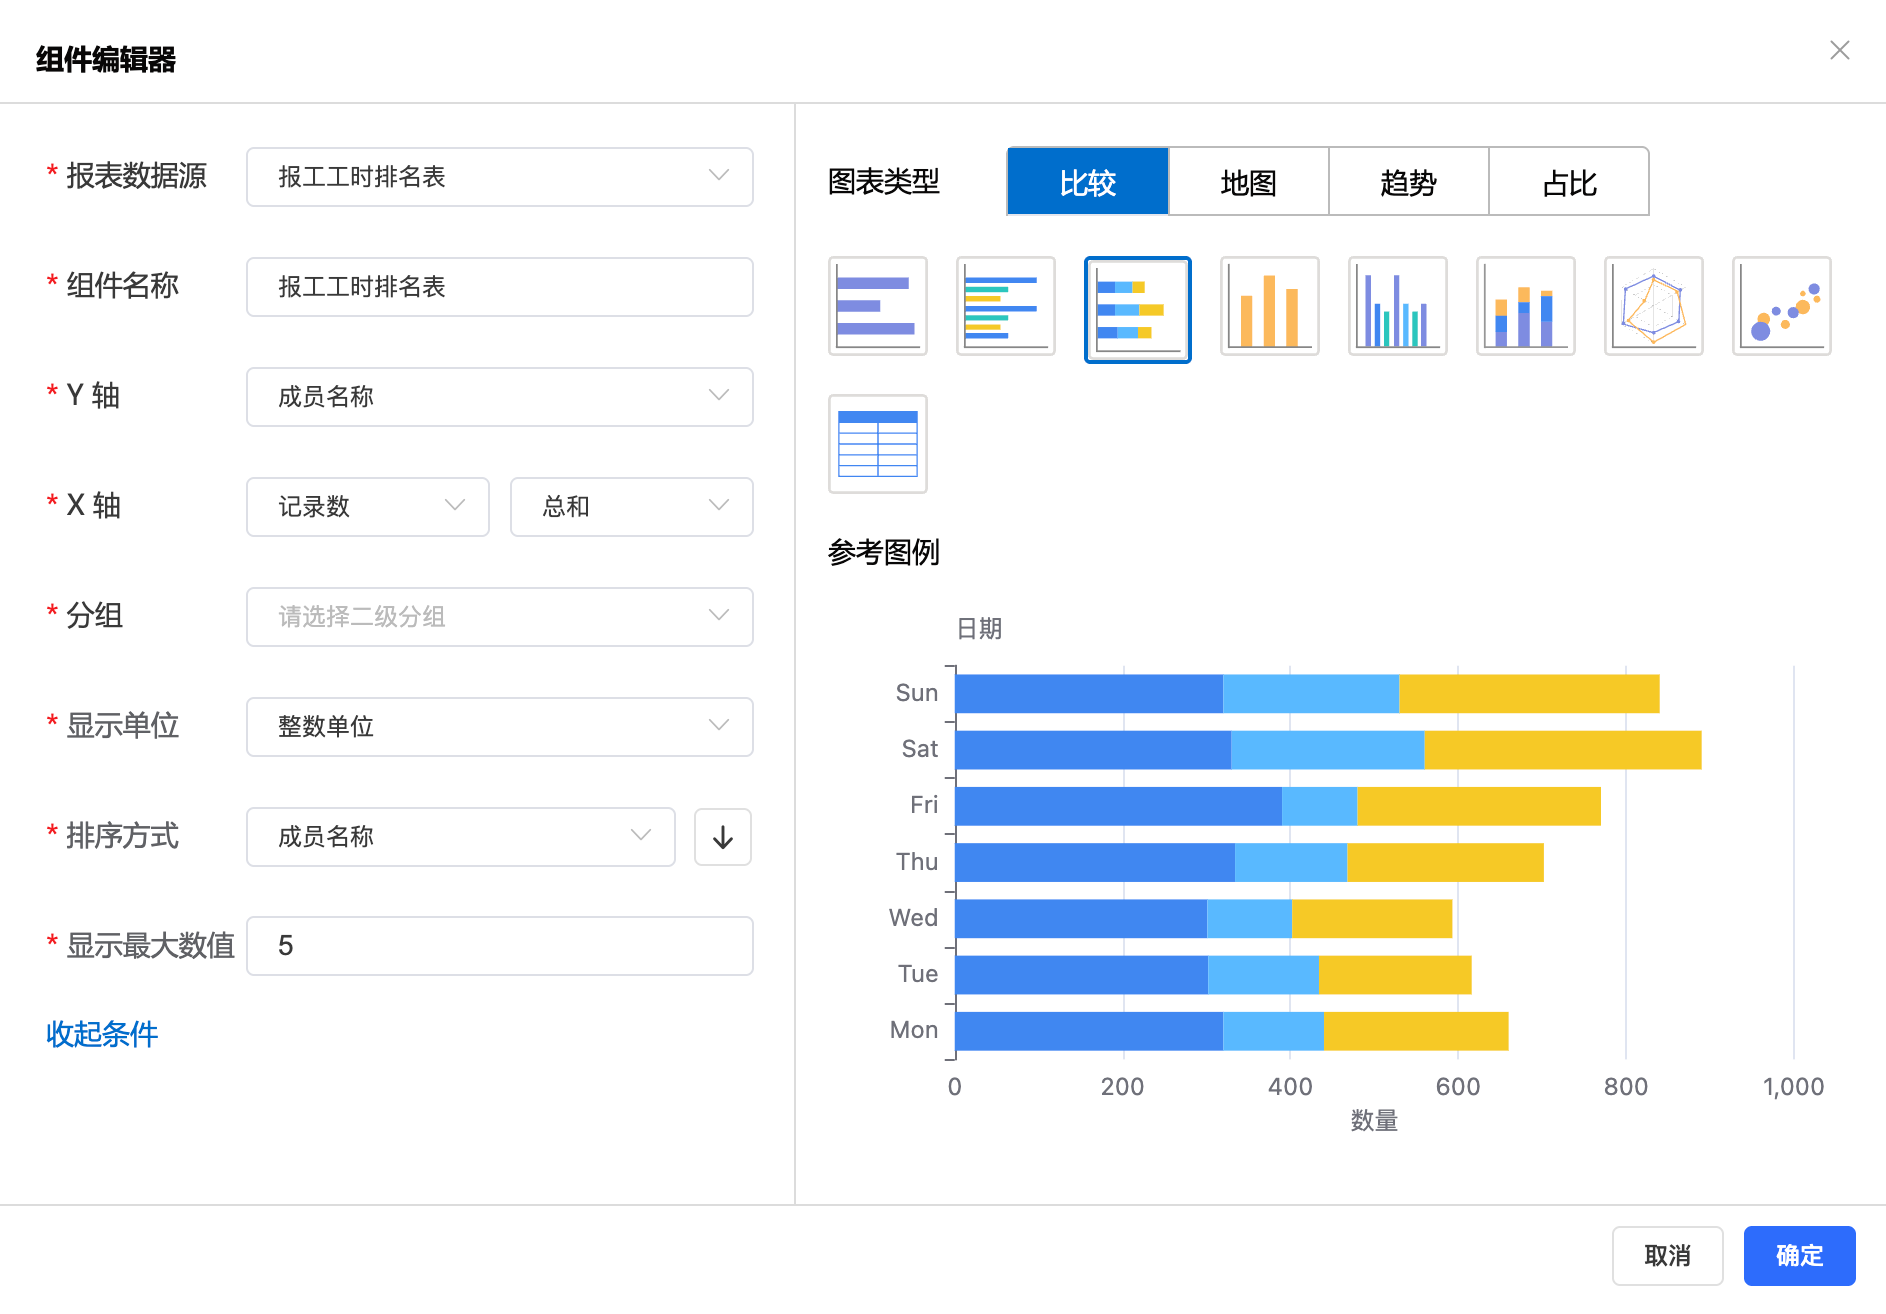The image size is (1886, 1314).
Task: Expand the Y 轴 成员名称 dropdown
Action: pos(499,397)
